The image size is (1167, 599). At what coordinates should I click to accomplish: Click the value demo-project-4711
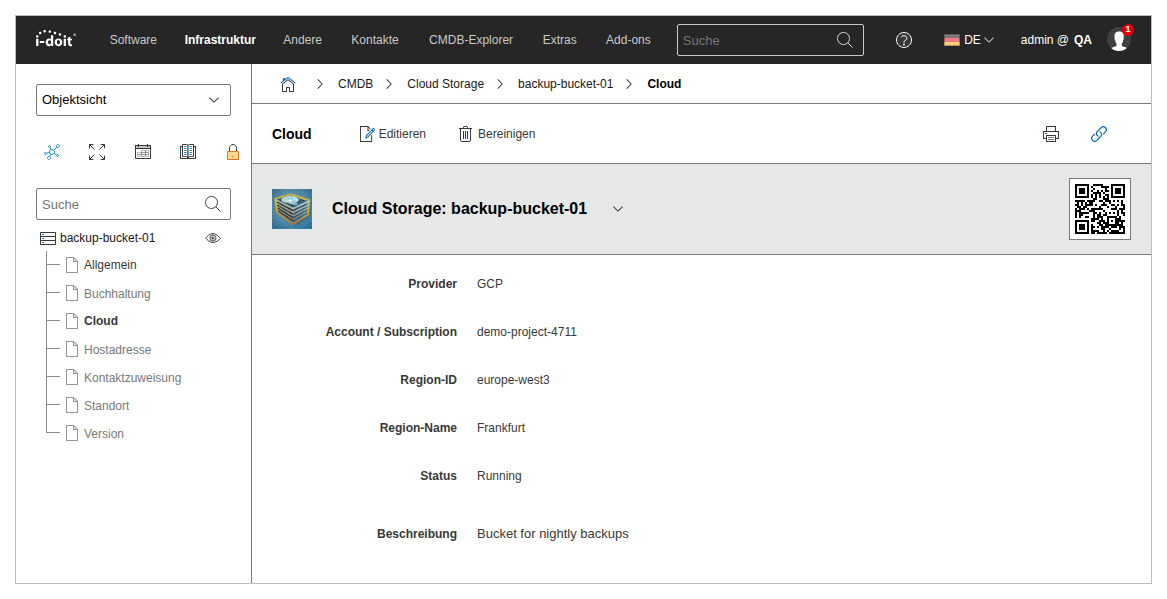[527, 332]
